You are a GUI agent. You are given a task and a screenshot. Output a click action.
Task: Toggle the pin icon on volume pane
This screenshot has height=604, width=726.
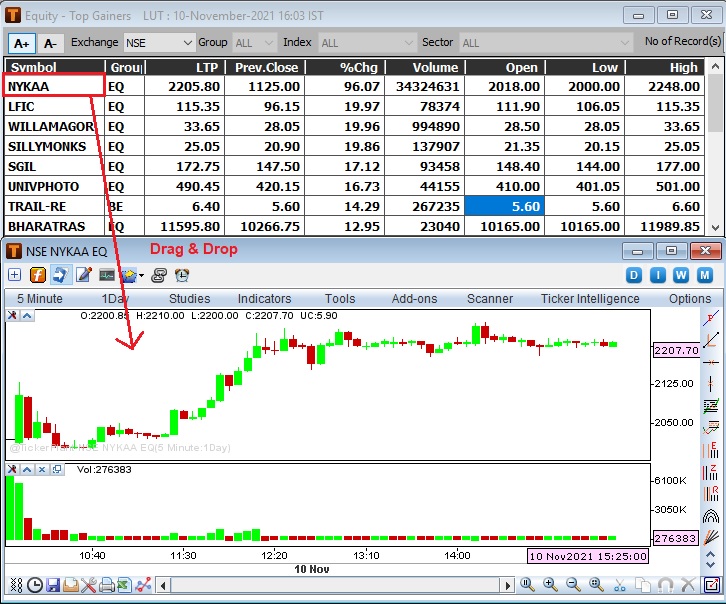[13, 470]
